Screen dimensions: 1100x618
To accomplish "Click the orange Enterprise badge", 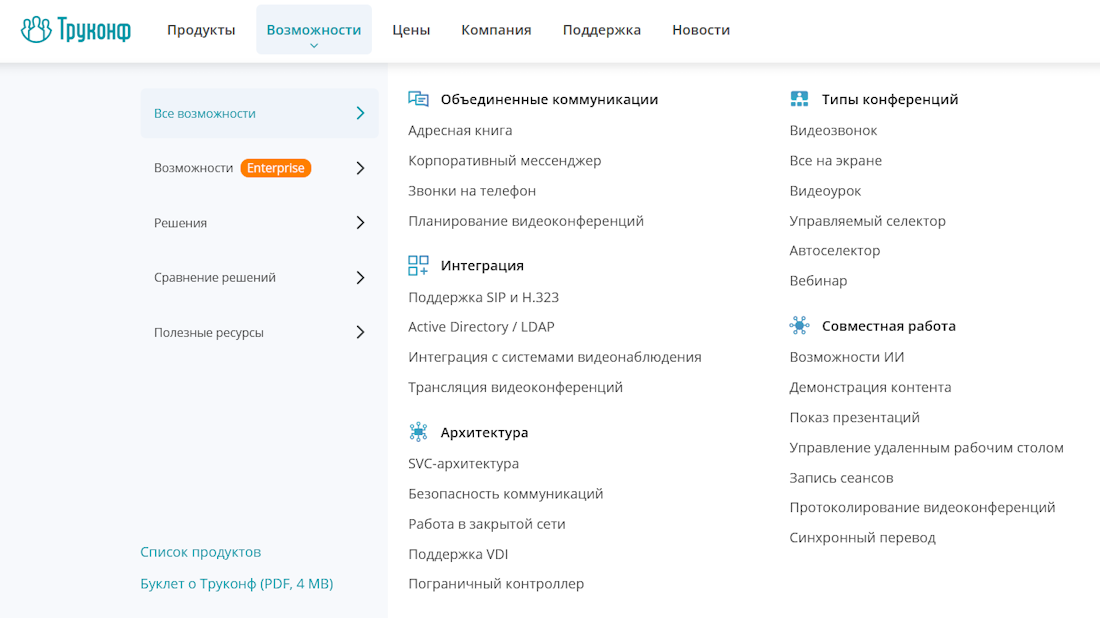I will coord(276,167).
